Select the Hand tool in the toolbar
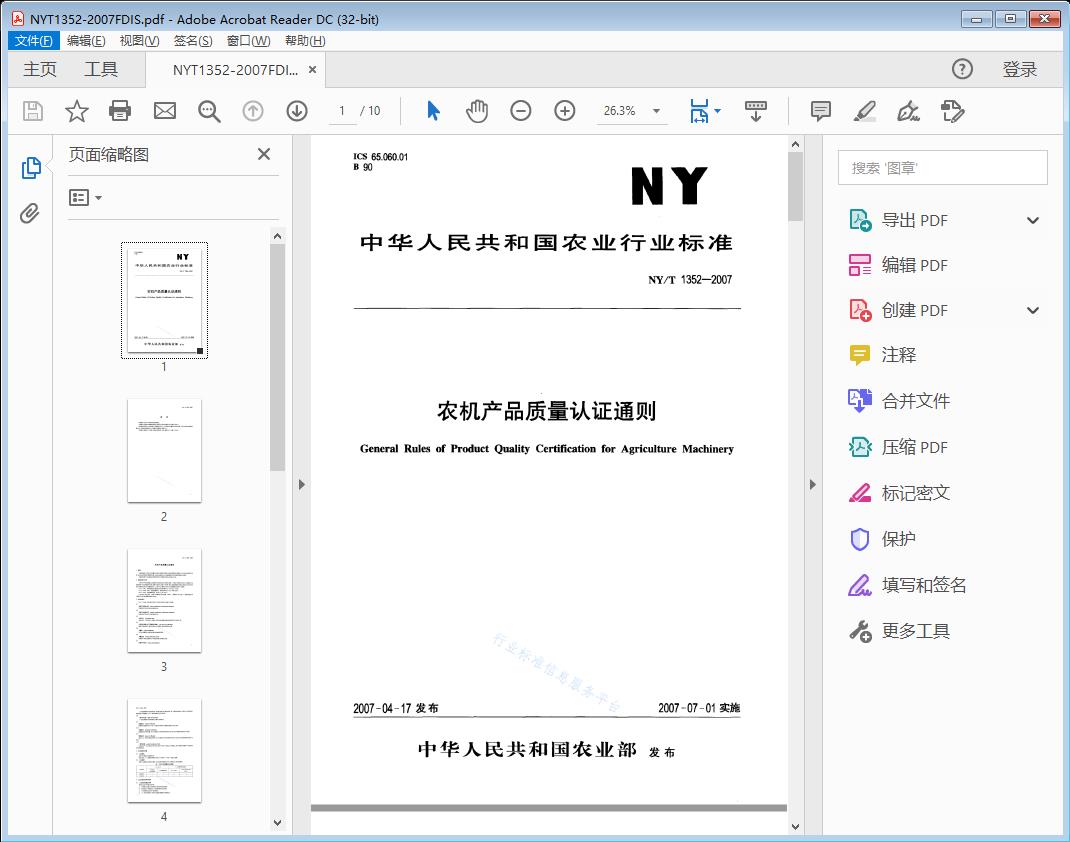Screen dimensions: 1070x842 click(477, 111)
